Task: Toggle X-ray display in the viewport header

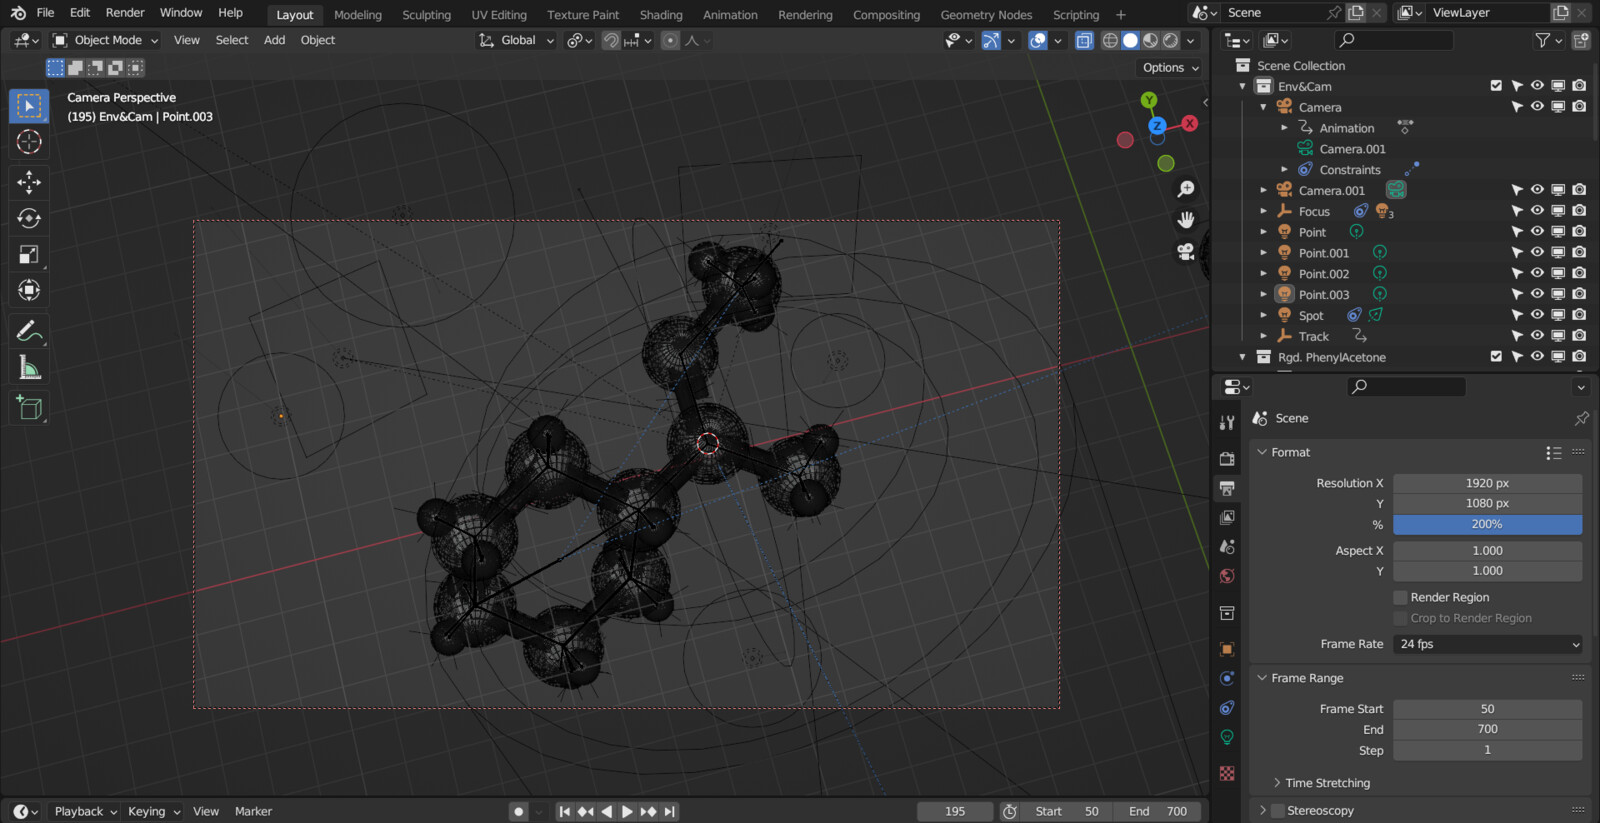Action: 1084,40
